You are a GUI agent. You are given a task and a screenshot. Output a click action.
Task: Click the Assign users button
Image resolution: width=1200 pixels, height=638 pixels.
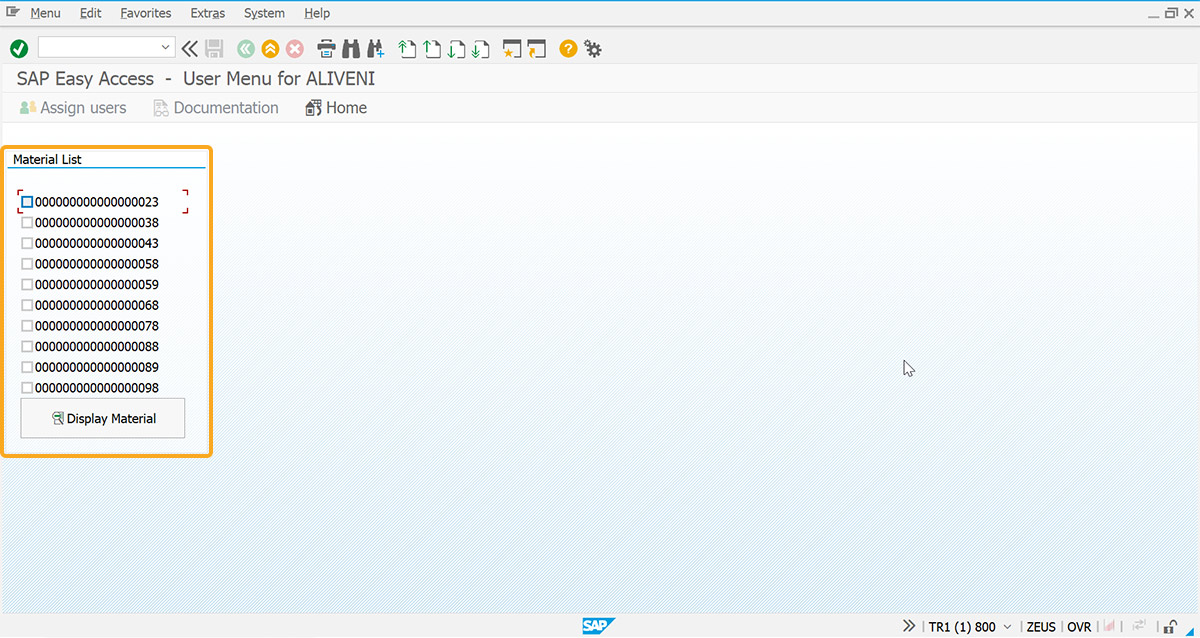pos(73,108)
